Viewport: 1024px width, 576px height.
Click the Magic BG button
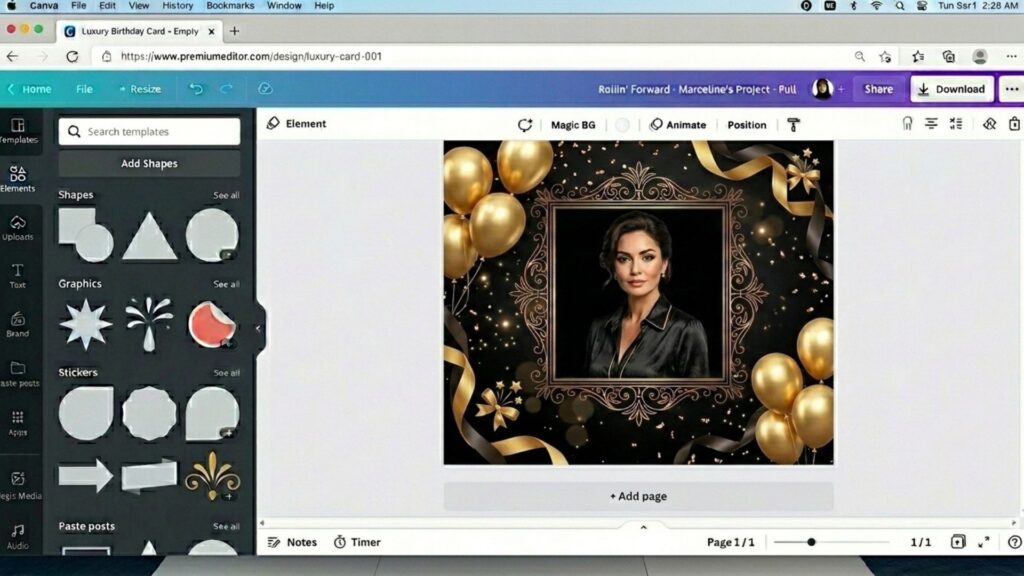tap(573, 125)
